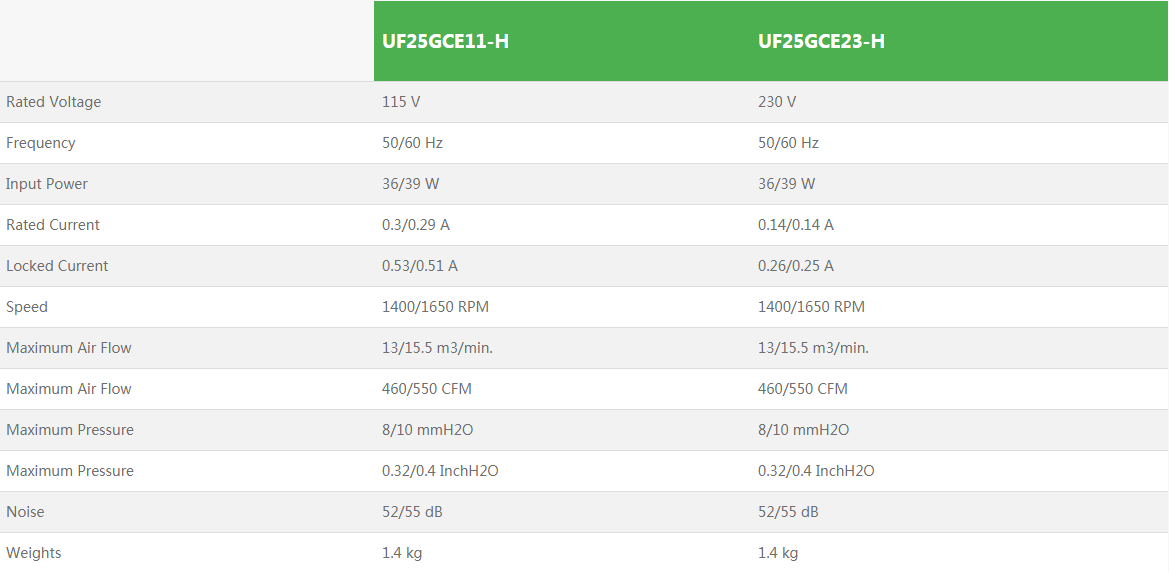Click the 230 V voltage value

click(777, 102)
